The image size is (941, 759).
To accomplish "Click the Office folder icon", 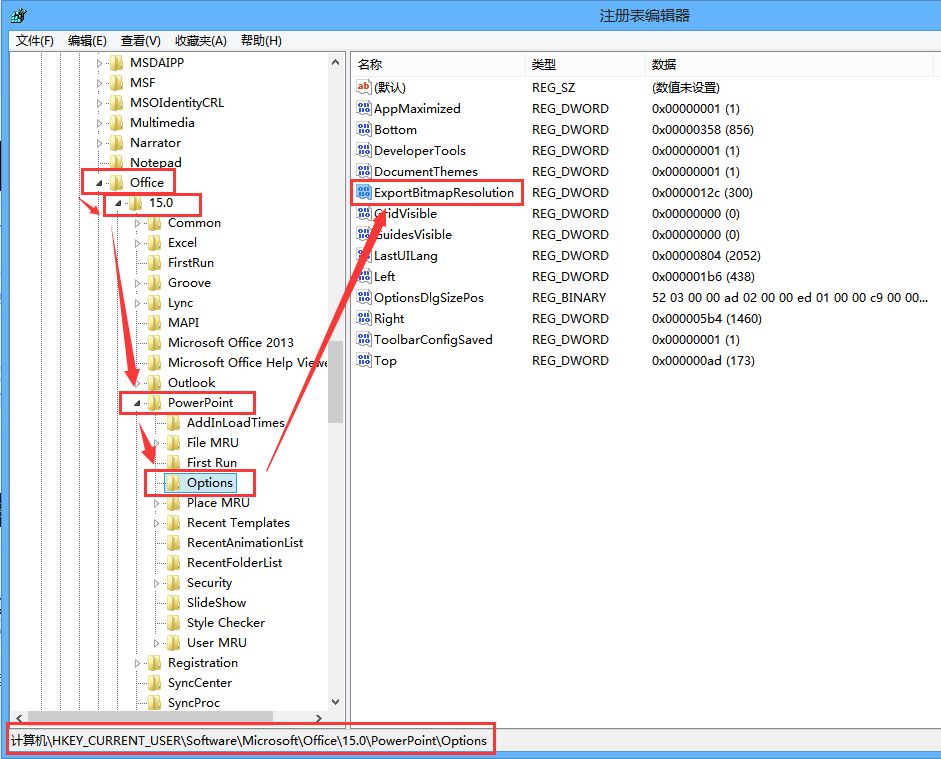I will coord(117,182).
